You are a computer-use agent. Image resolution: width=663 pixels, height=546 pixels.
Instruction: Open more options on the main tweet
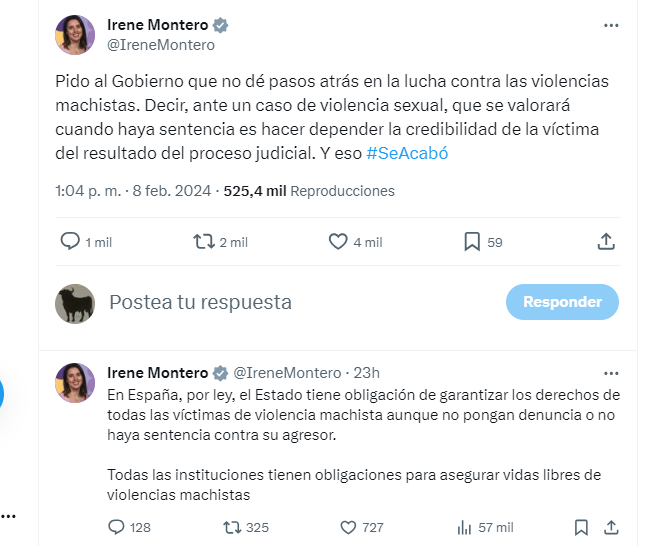[x=611, y=25]
